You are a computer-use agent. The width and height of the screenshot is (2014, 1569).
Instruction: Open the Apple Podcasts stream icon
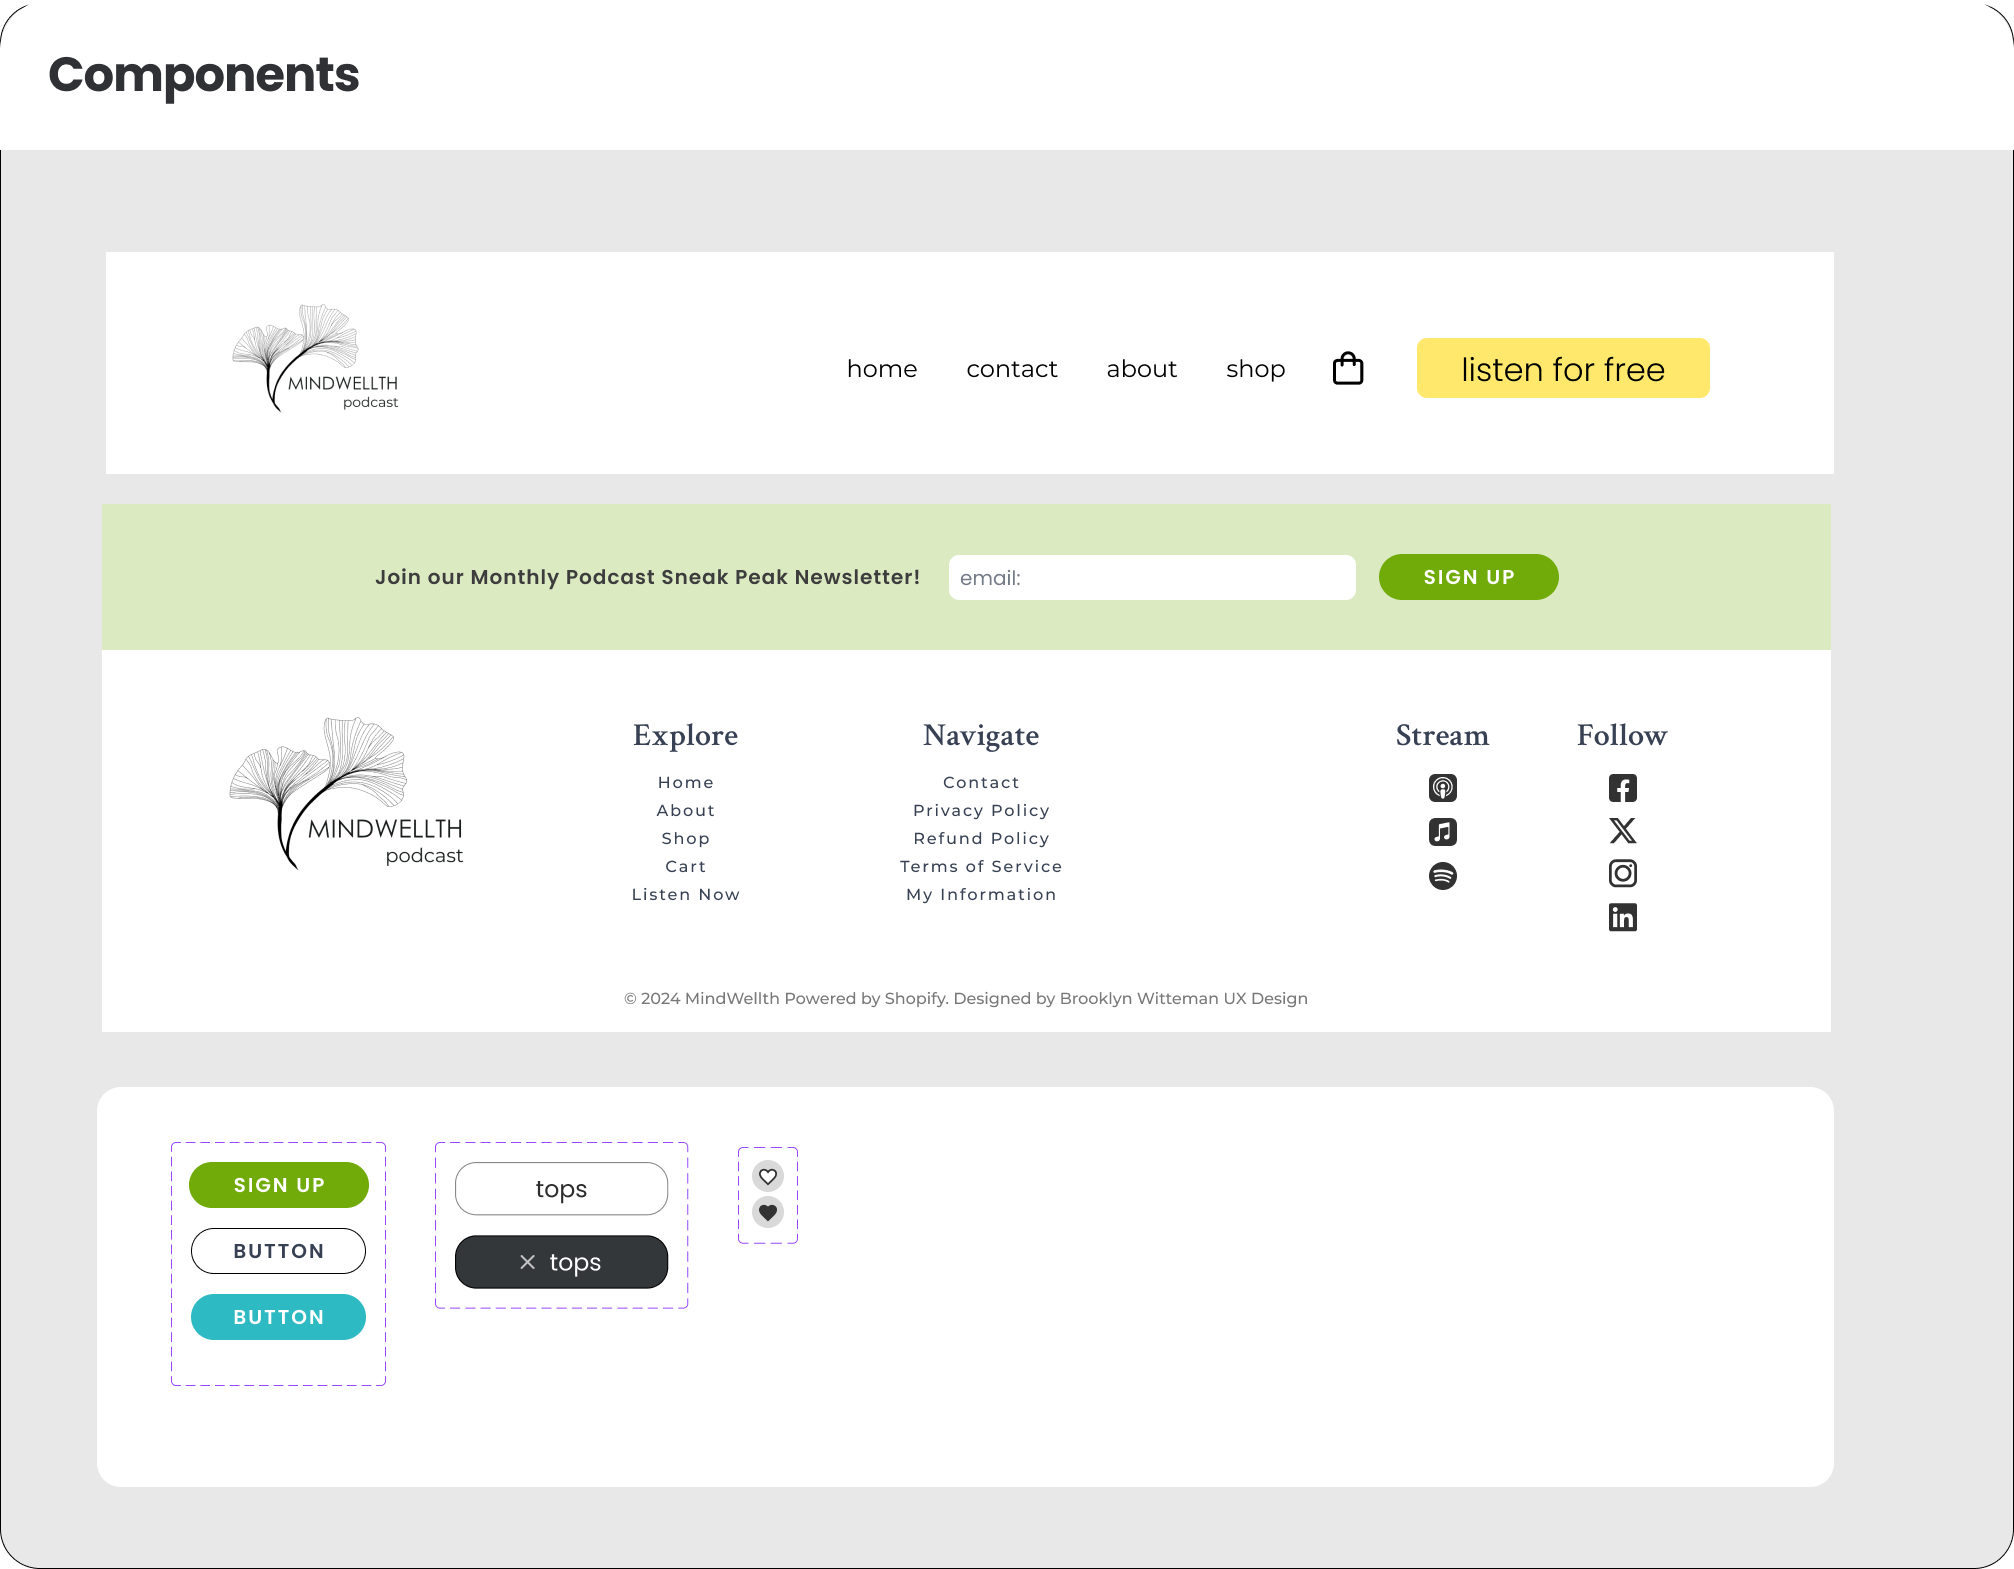(x=1442, y=788)
